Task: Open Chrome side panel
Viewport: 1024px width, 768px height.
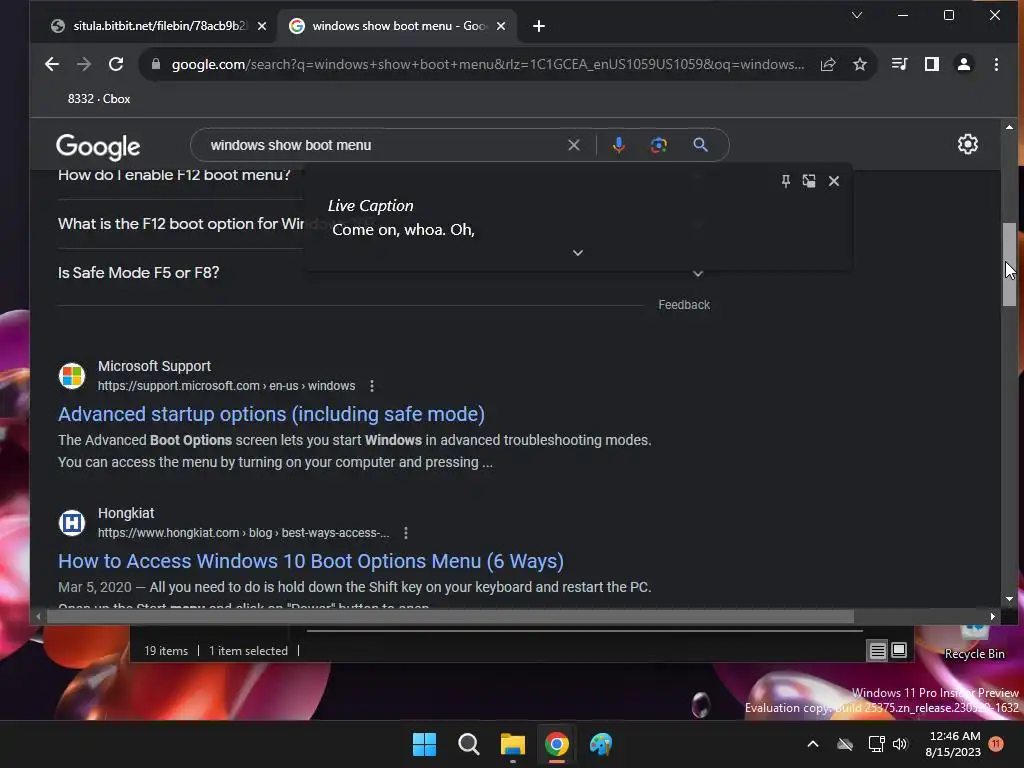Action: tap(932, 64)
